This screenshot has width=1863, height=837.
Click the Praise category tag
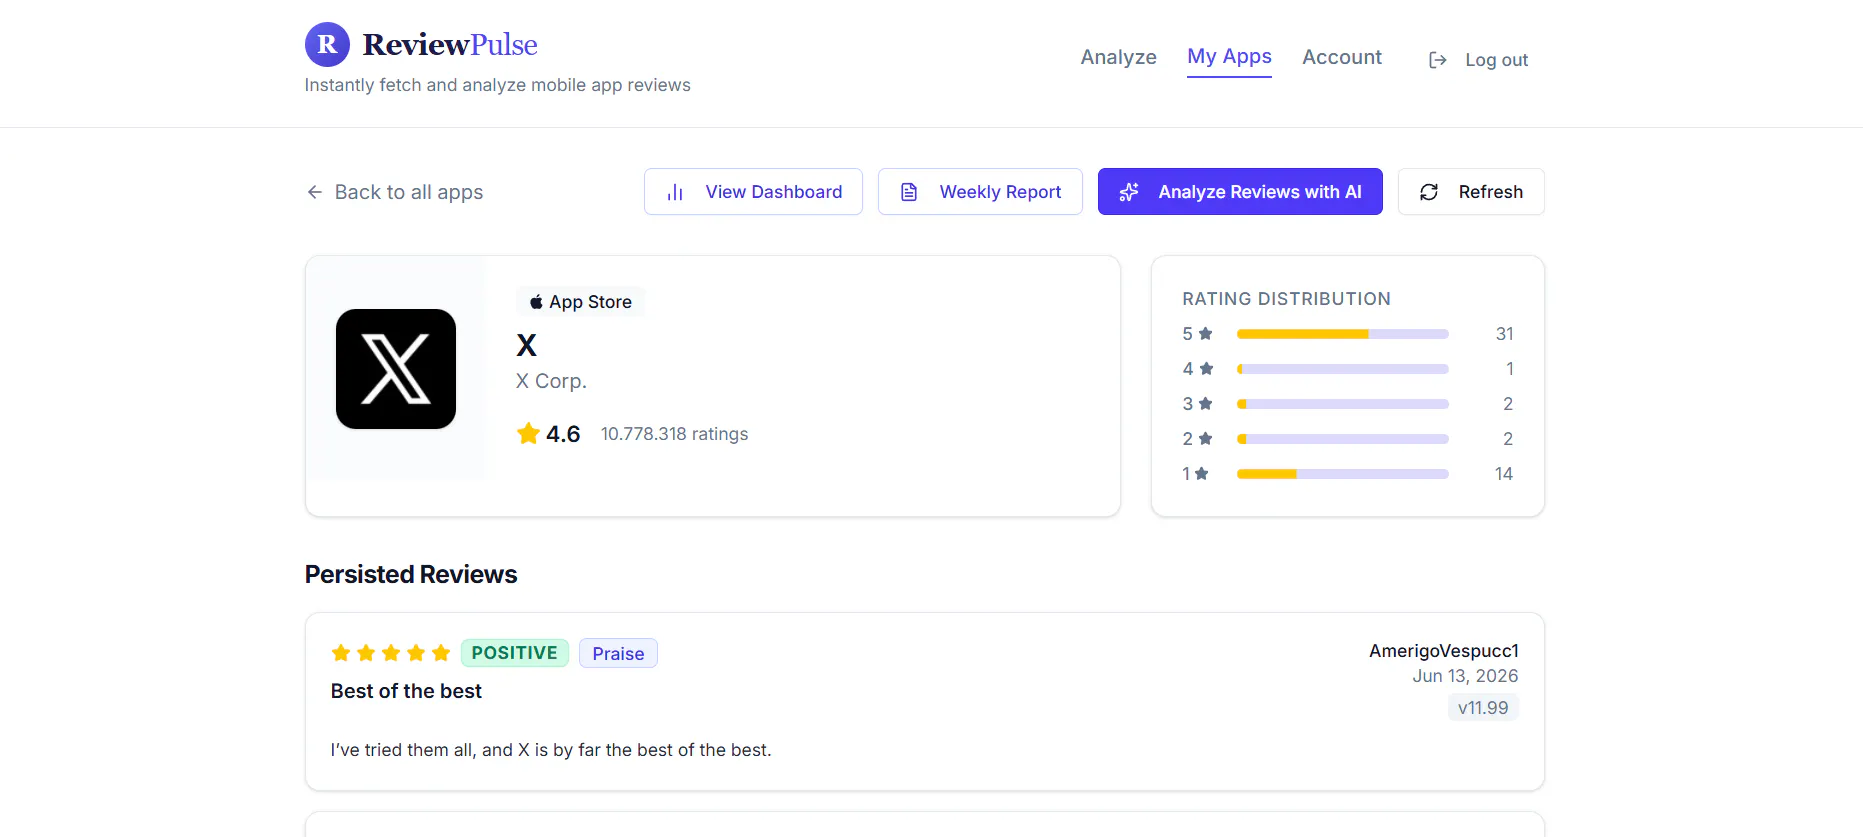(x=618, y=653)
